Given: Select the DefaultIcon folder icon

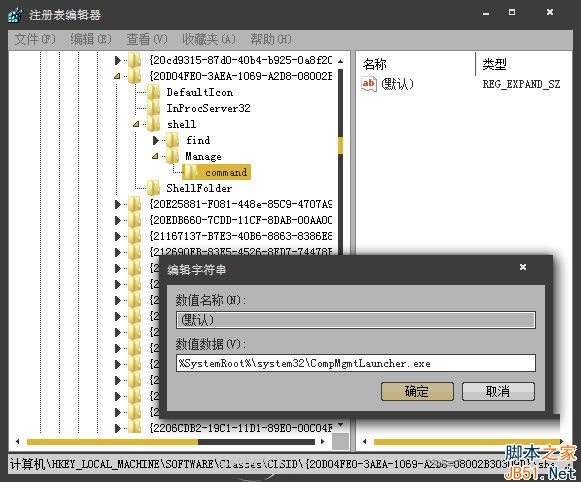Looking at the screenshot, I should pos(153,92).
